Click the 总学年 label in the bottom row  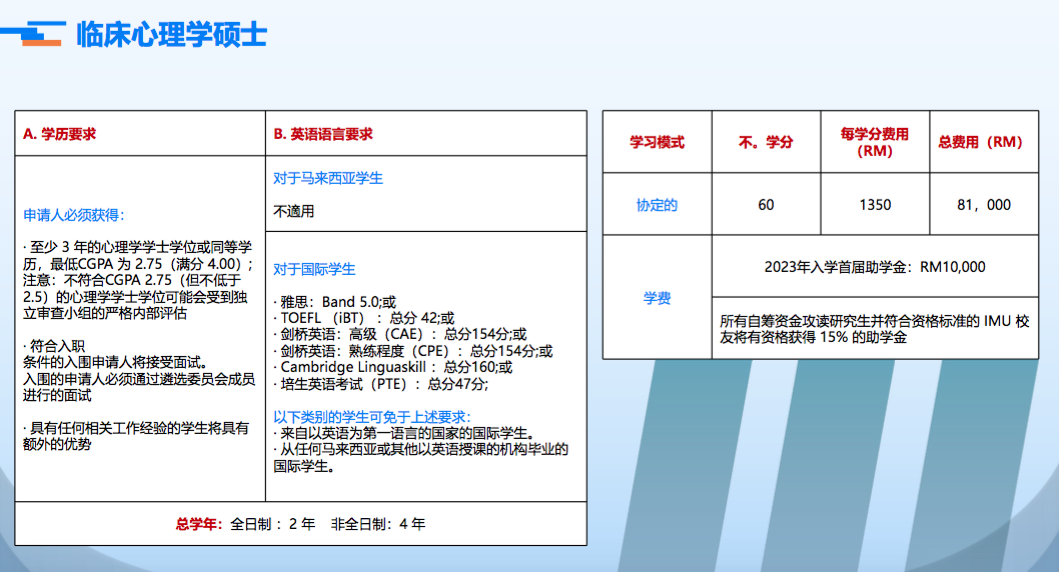click(199, 523)
